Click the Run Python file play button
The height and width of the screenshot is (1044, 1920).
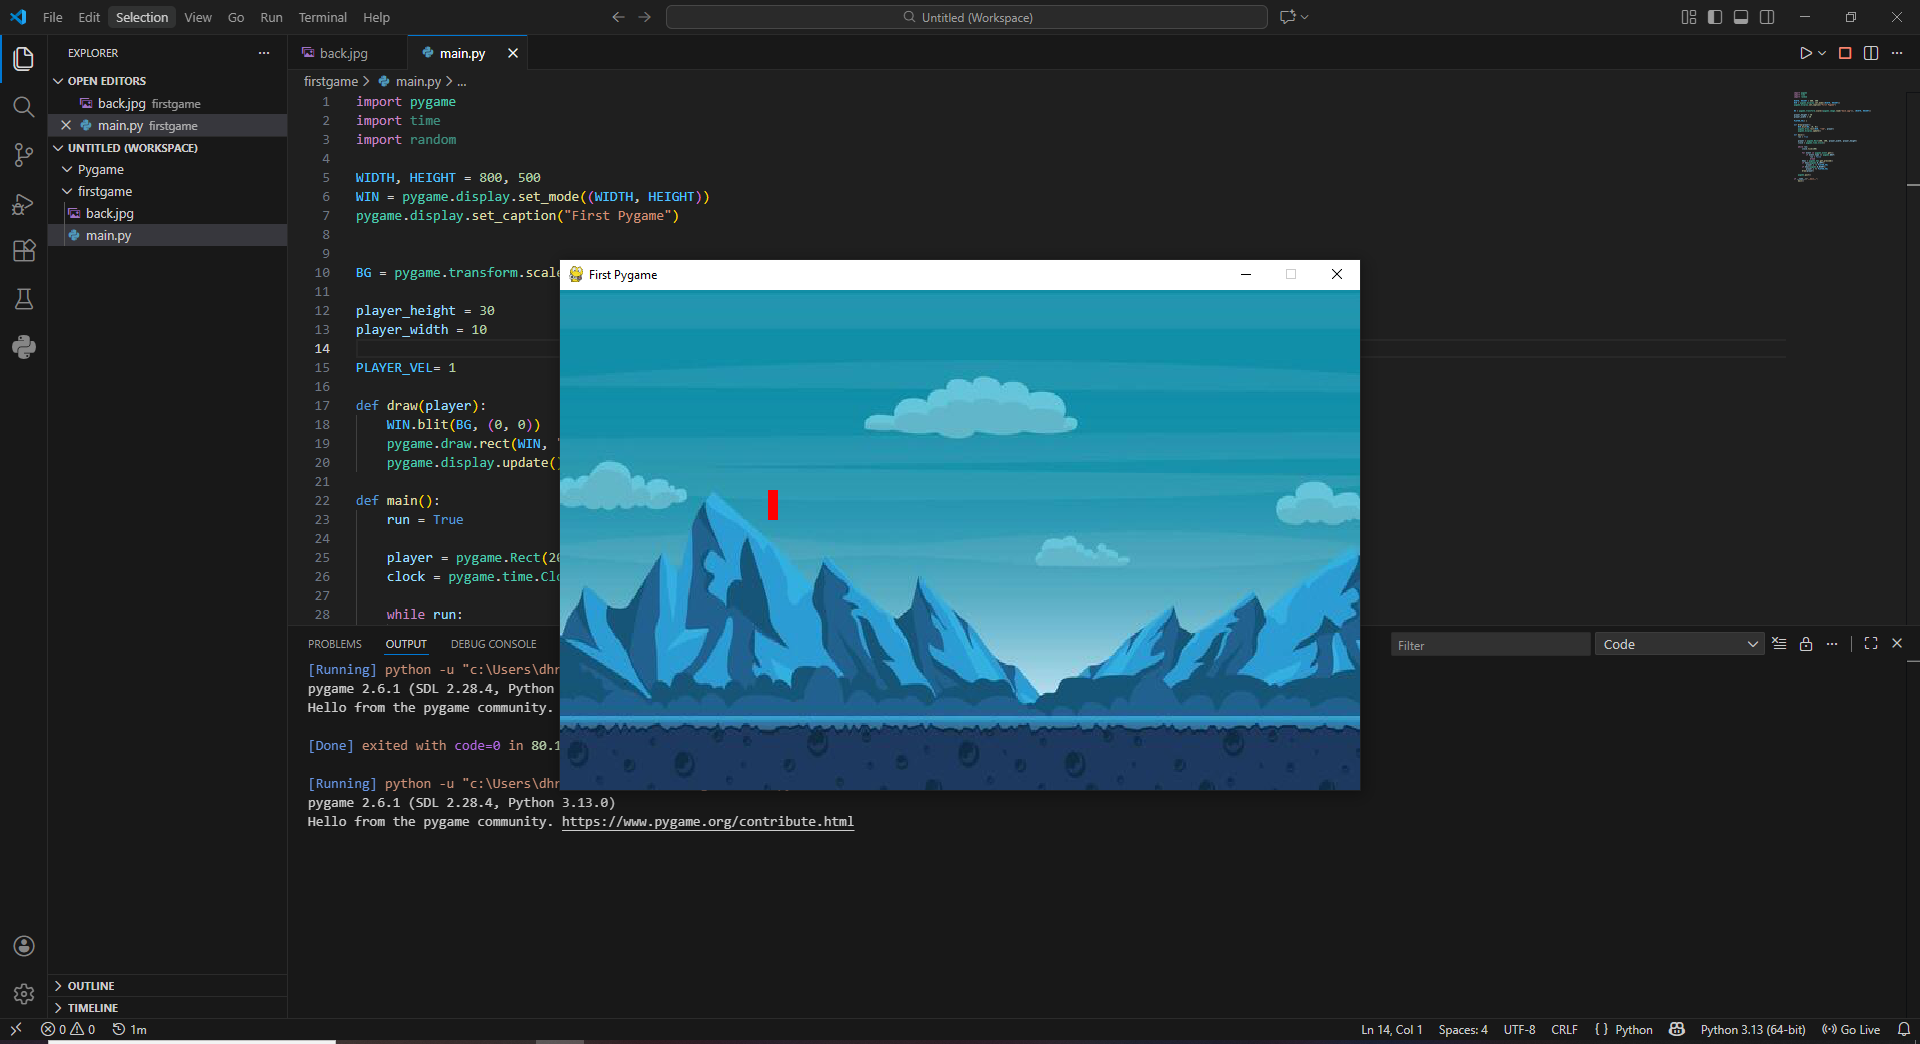pos(1805,53)
